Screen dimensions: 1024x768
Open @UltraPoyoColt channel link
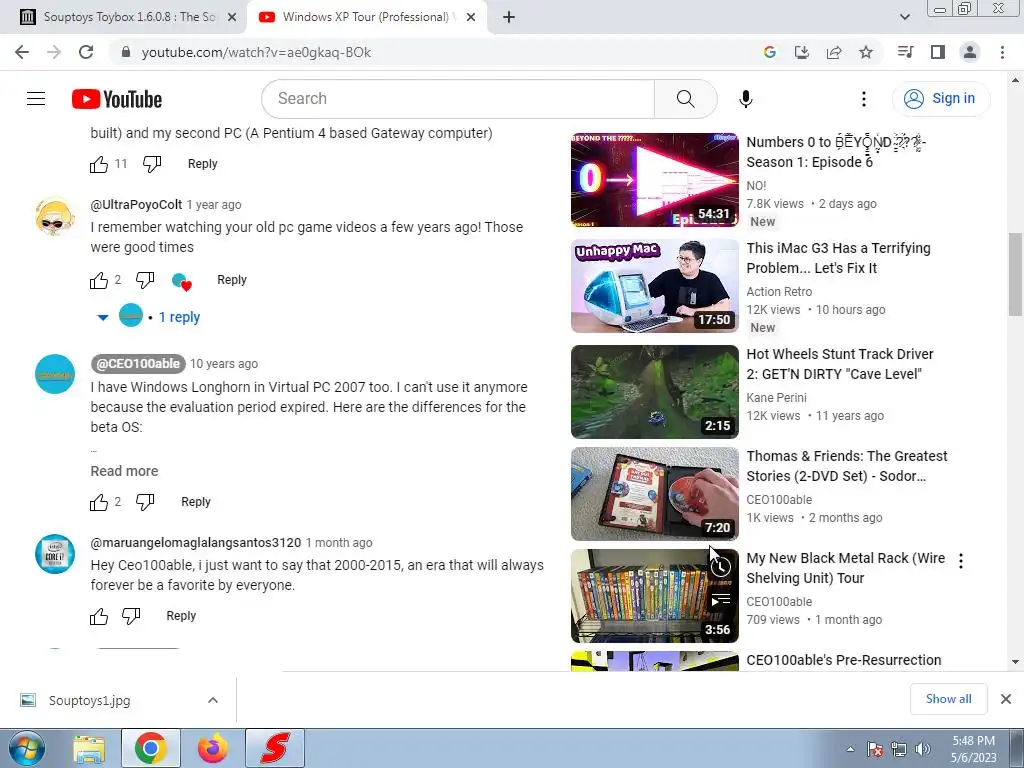pyautogui.click(x=136, y=204)
